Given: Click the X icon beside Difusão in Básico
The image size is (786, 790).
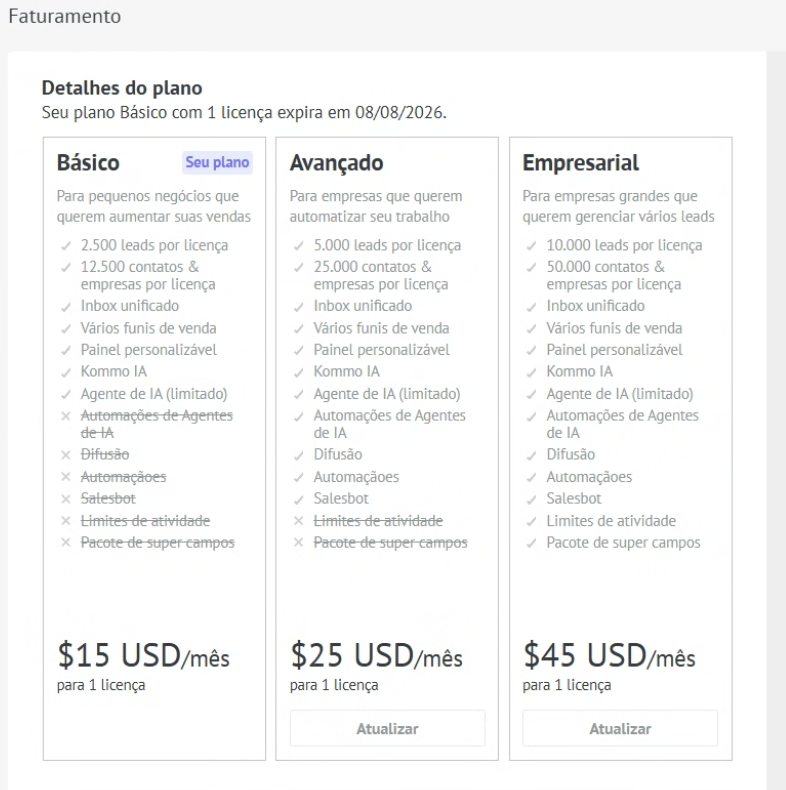Looking at the screenshot, I should point(66,455).
